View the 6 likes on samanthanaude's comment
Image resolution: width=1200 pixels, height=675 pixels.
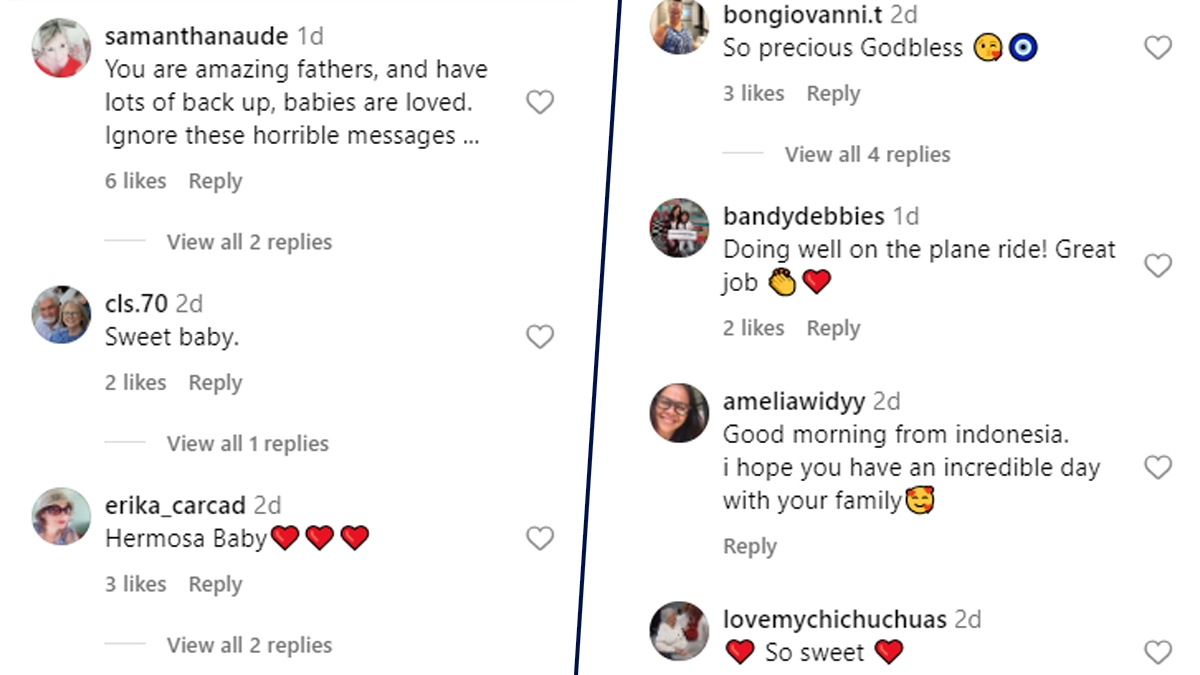(135, 182)
